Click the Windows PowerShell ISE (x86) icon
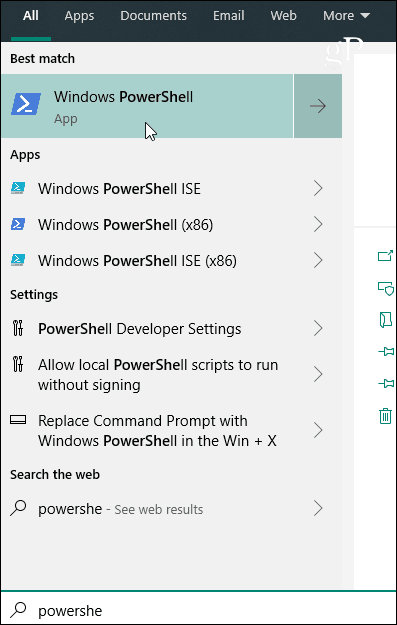This screenshot has height=625, width=397. [x=18, y=260]
